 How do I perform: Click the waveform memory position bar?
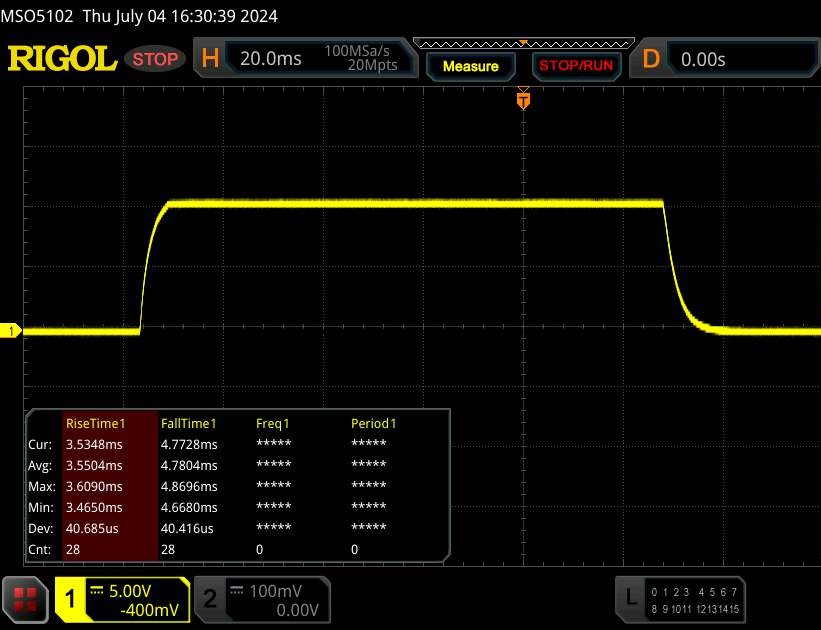(522, 43)
